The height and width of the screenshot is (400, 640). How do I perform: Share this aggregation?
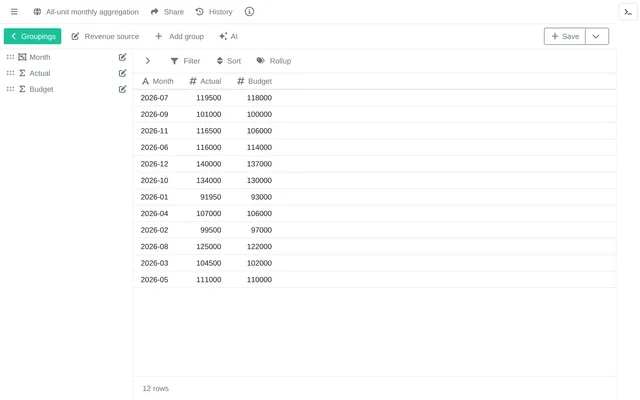(167, 12)
